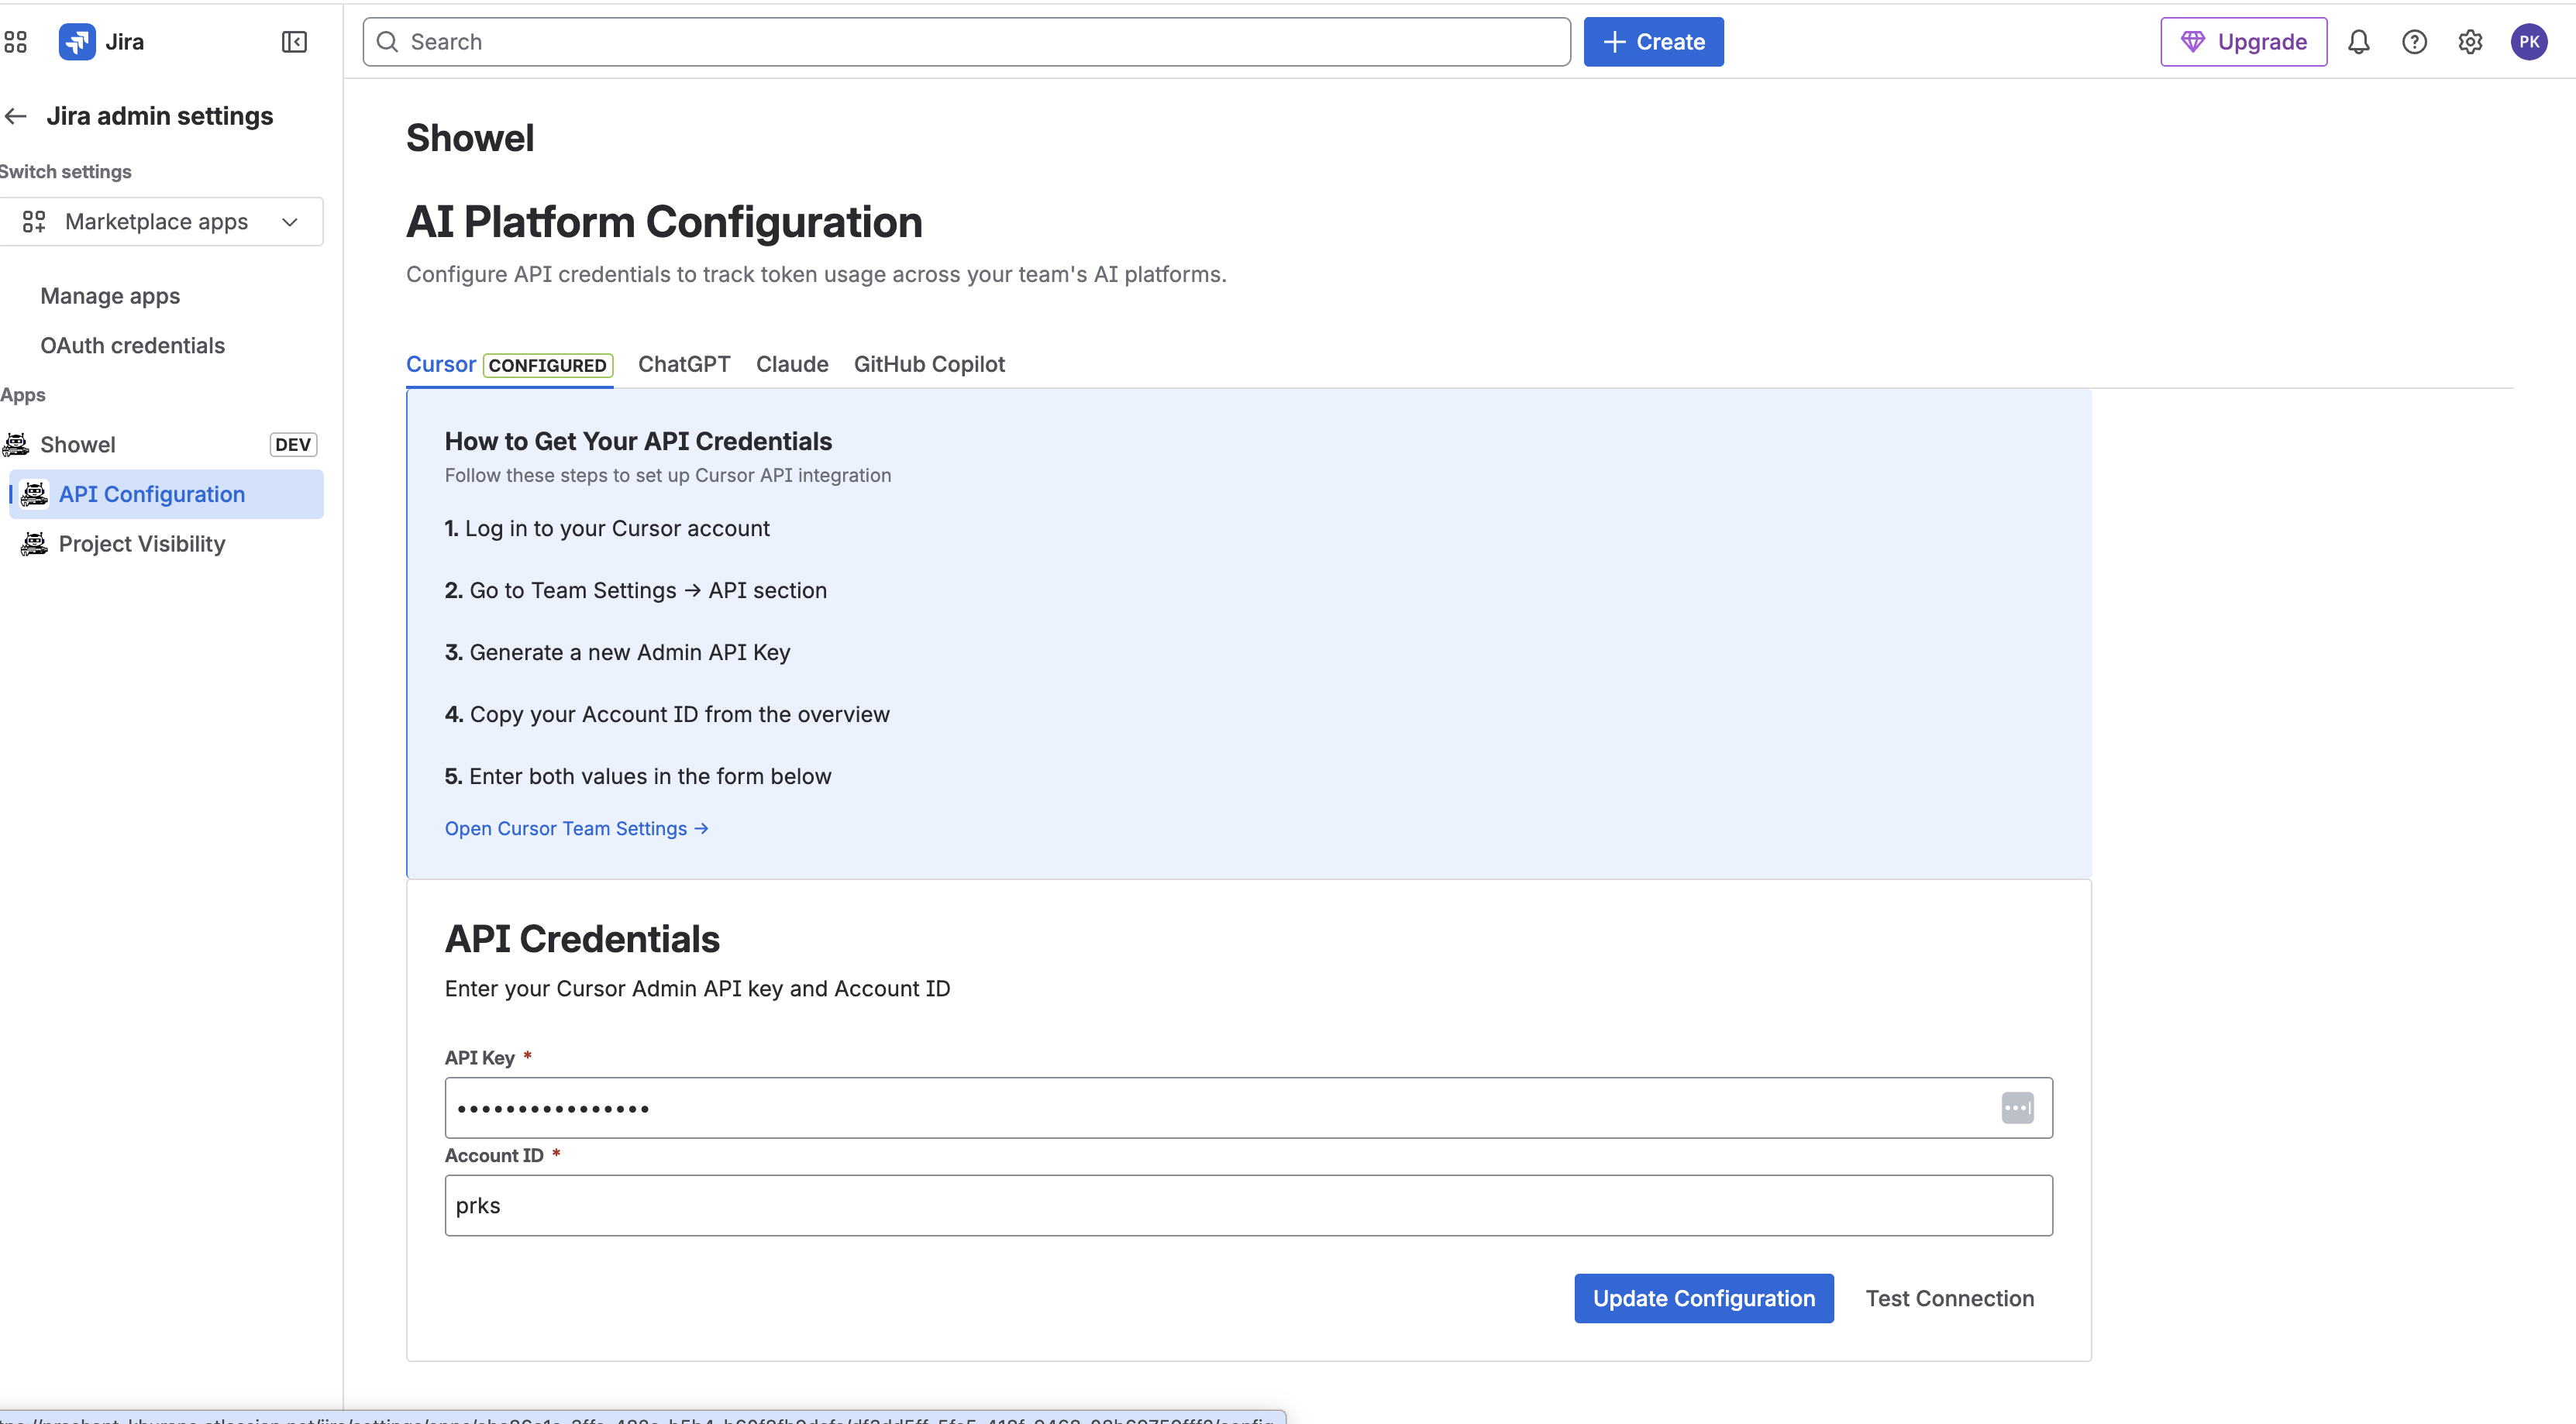Focus the Search input field
This screenshot has width=2576, height=1424.
(x=966, y=42)
